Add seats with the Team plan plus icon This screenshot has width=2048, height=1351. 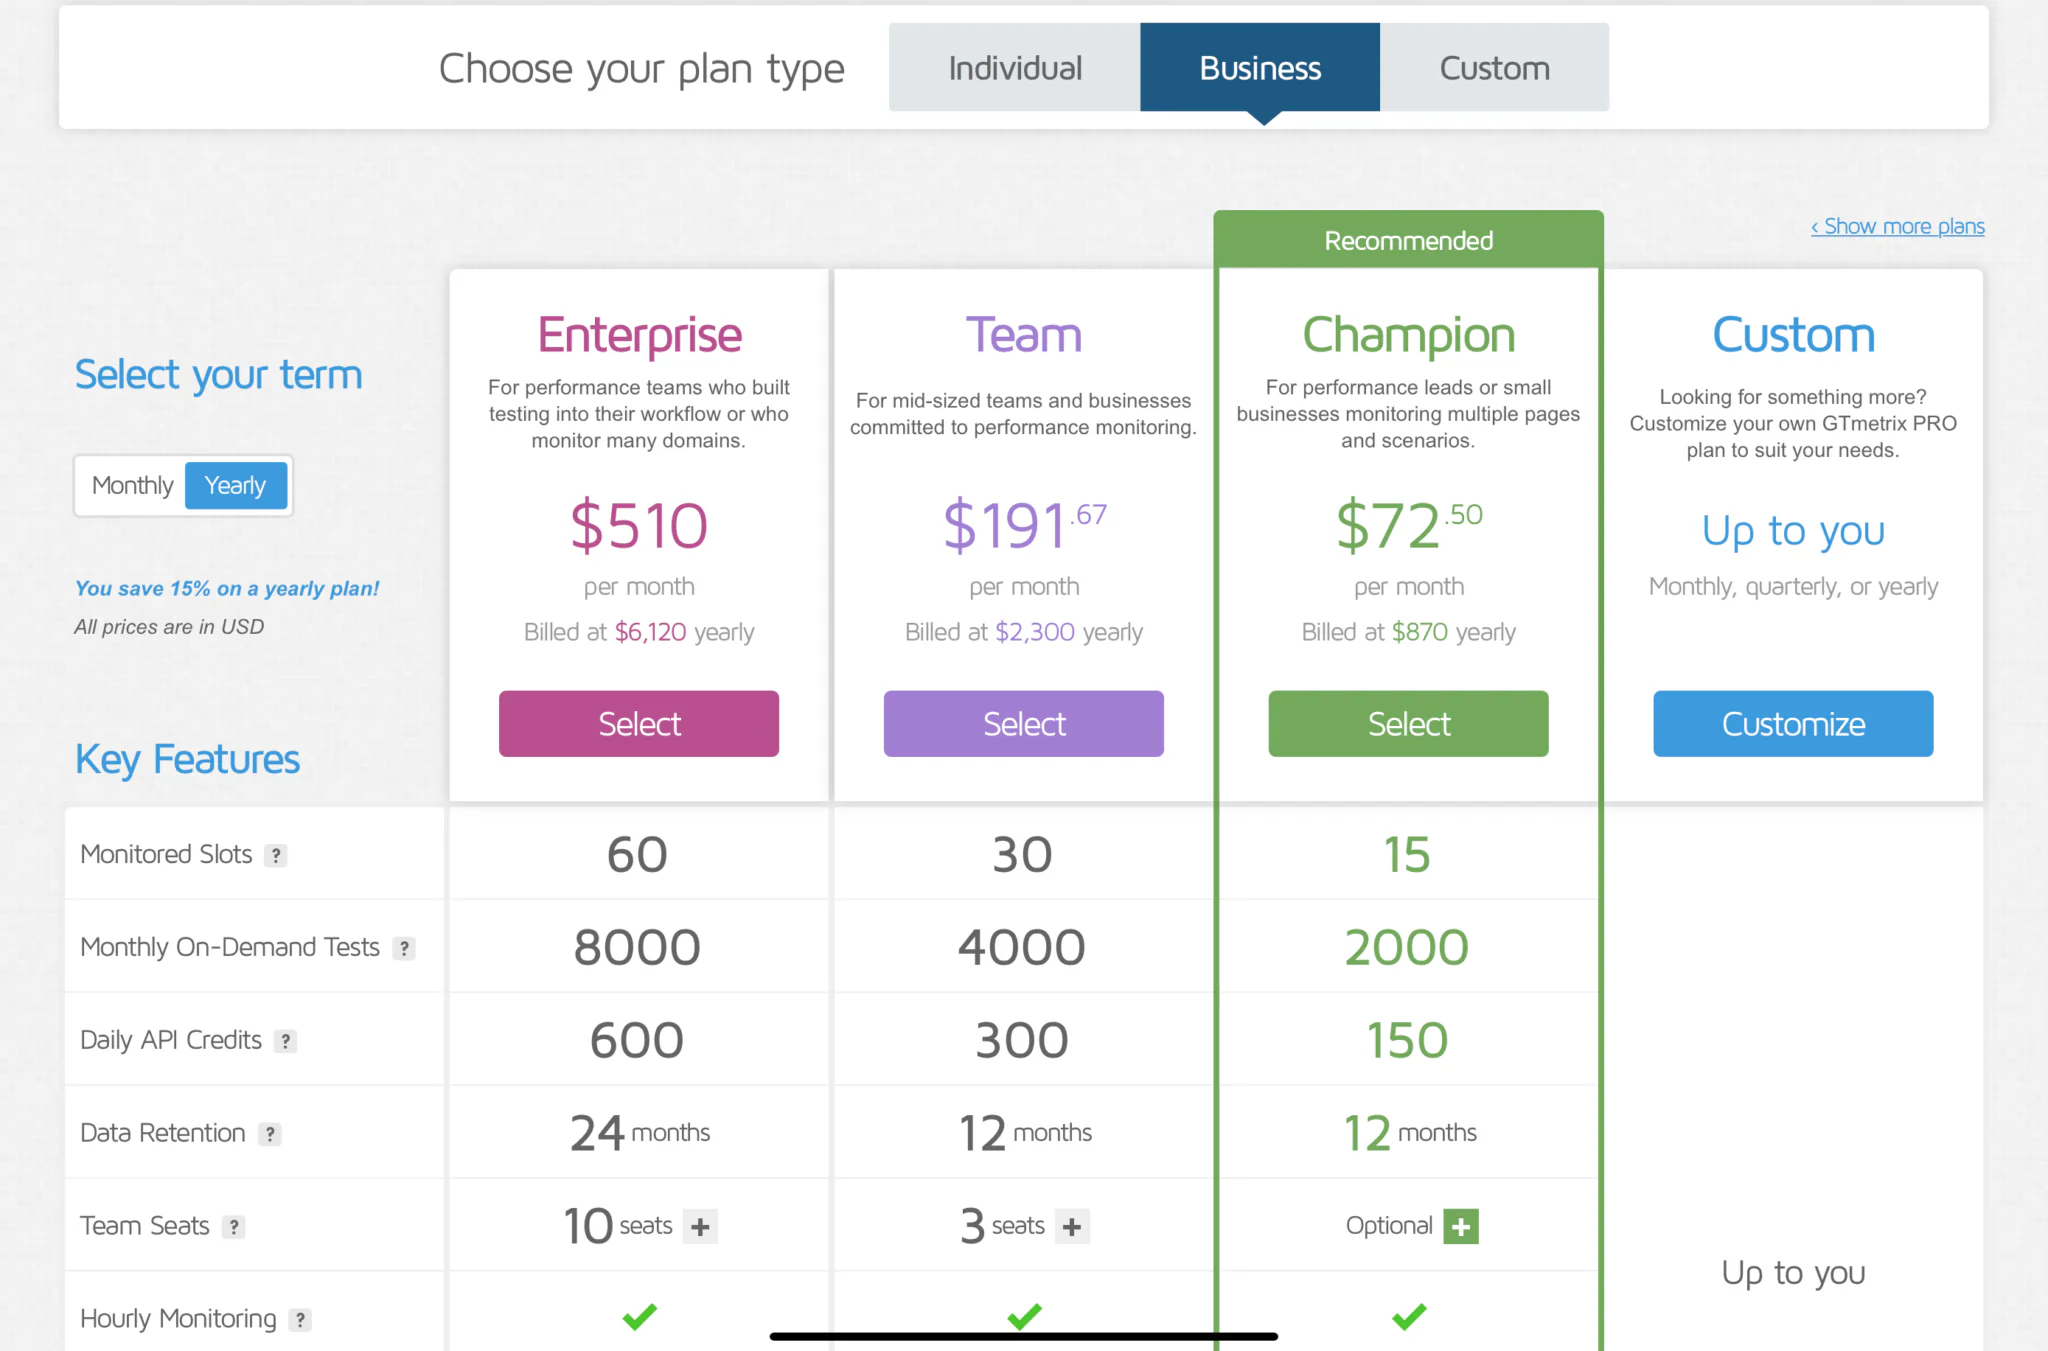click(1072, 1227)
